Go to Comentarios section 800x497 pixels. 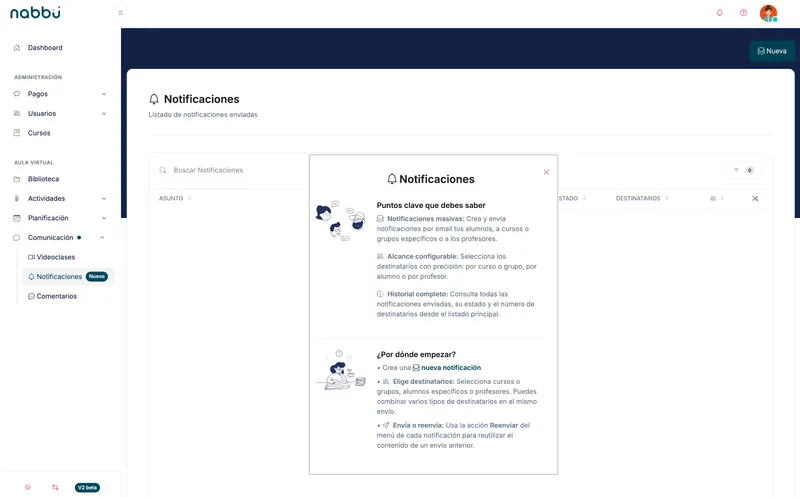[x=53, y=296]
